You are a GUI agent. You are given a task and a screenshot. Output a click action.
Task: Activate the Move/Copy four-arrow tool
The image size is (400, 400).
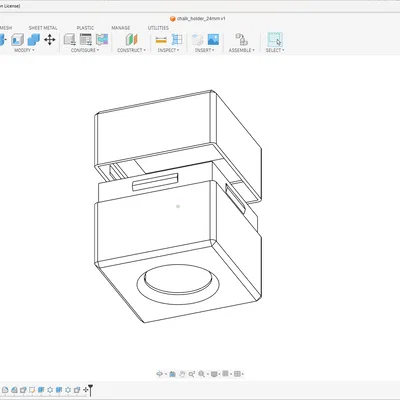tap(50, 40)
